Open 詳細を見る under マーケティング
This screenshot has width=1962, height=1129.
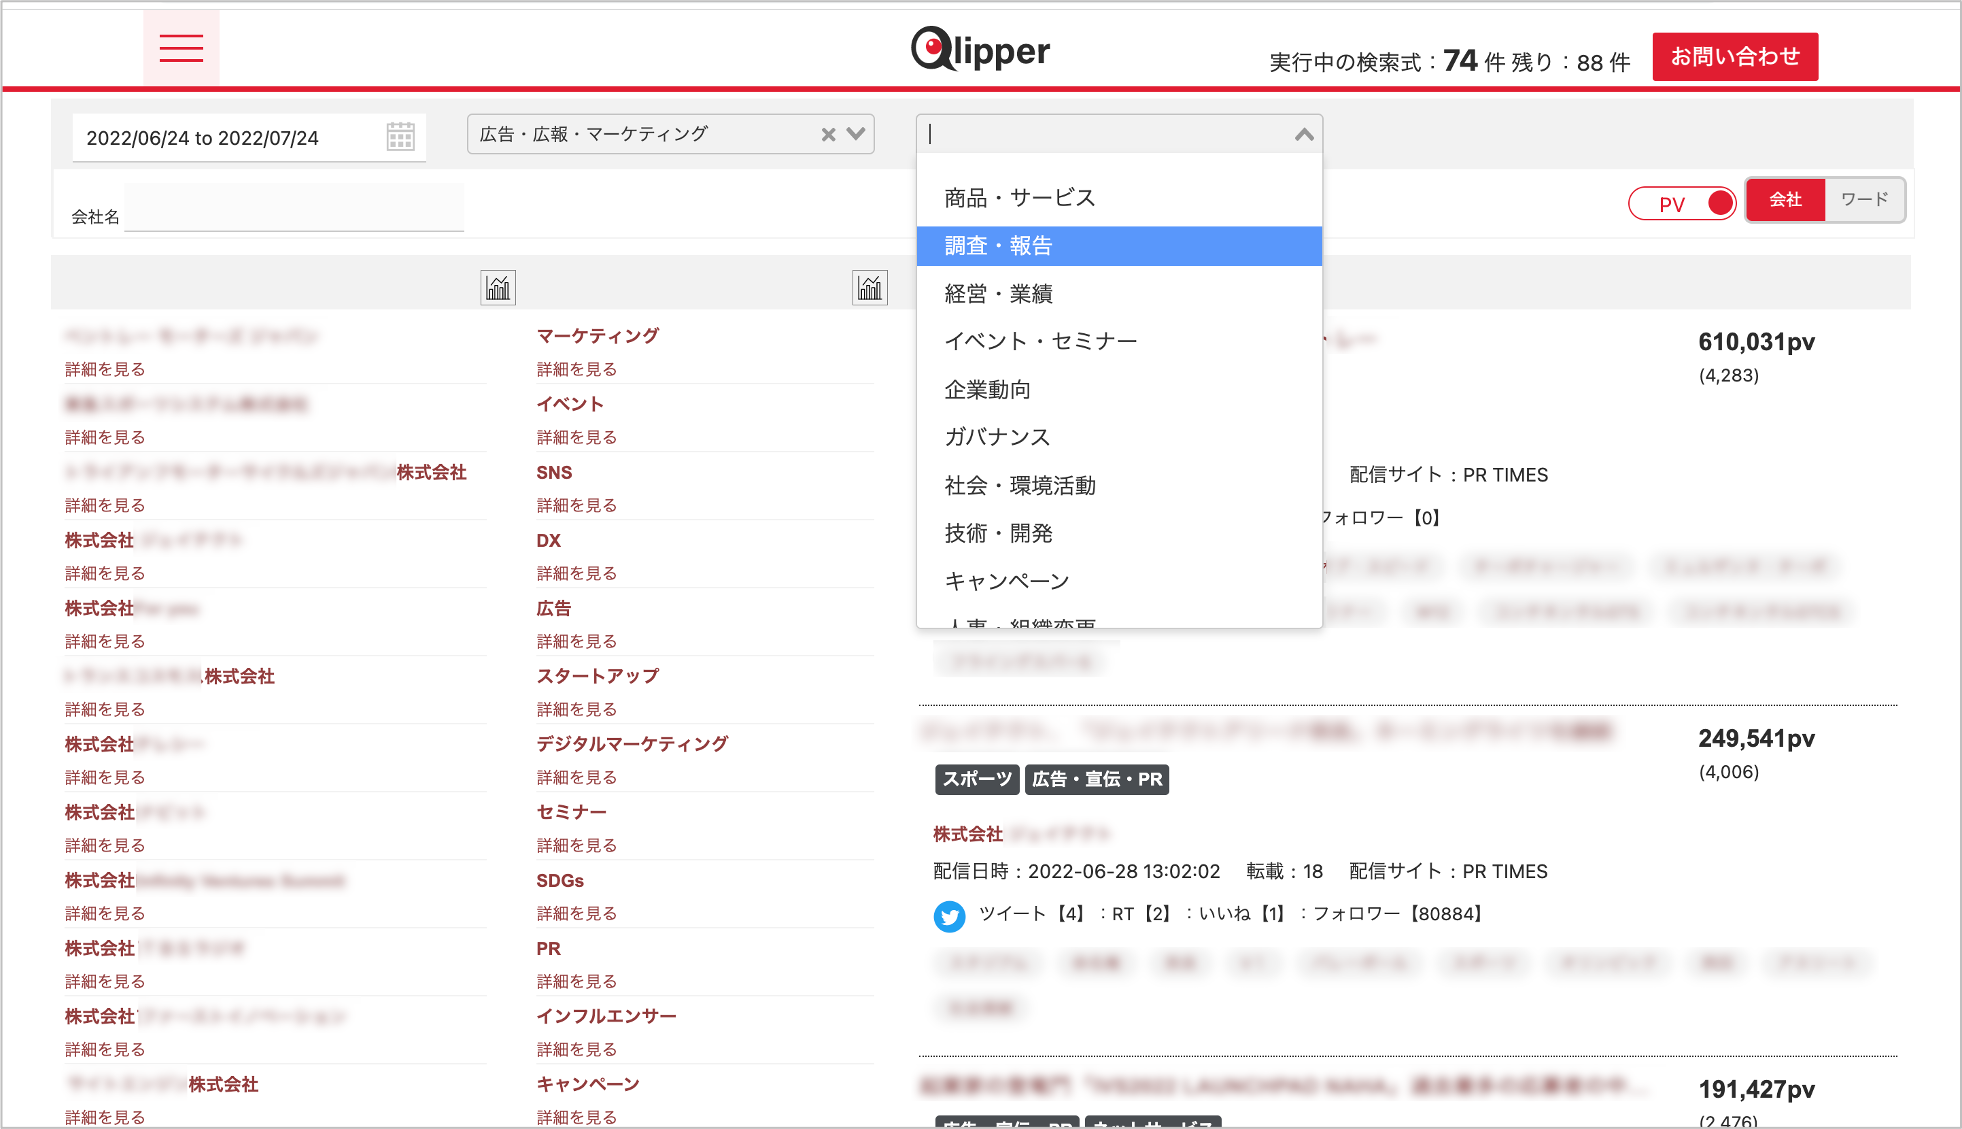click(x=576, y=368)
